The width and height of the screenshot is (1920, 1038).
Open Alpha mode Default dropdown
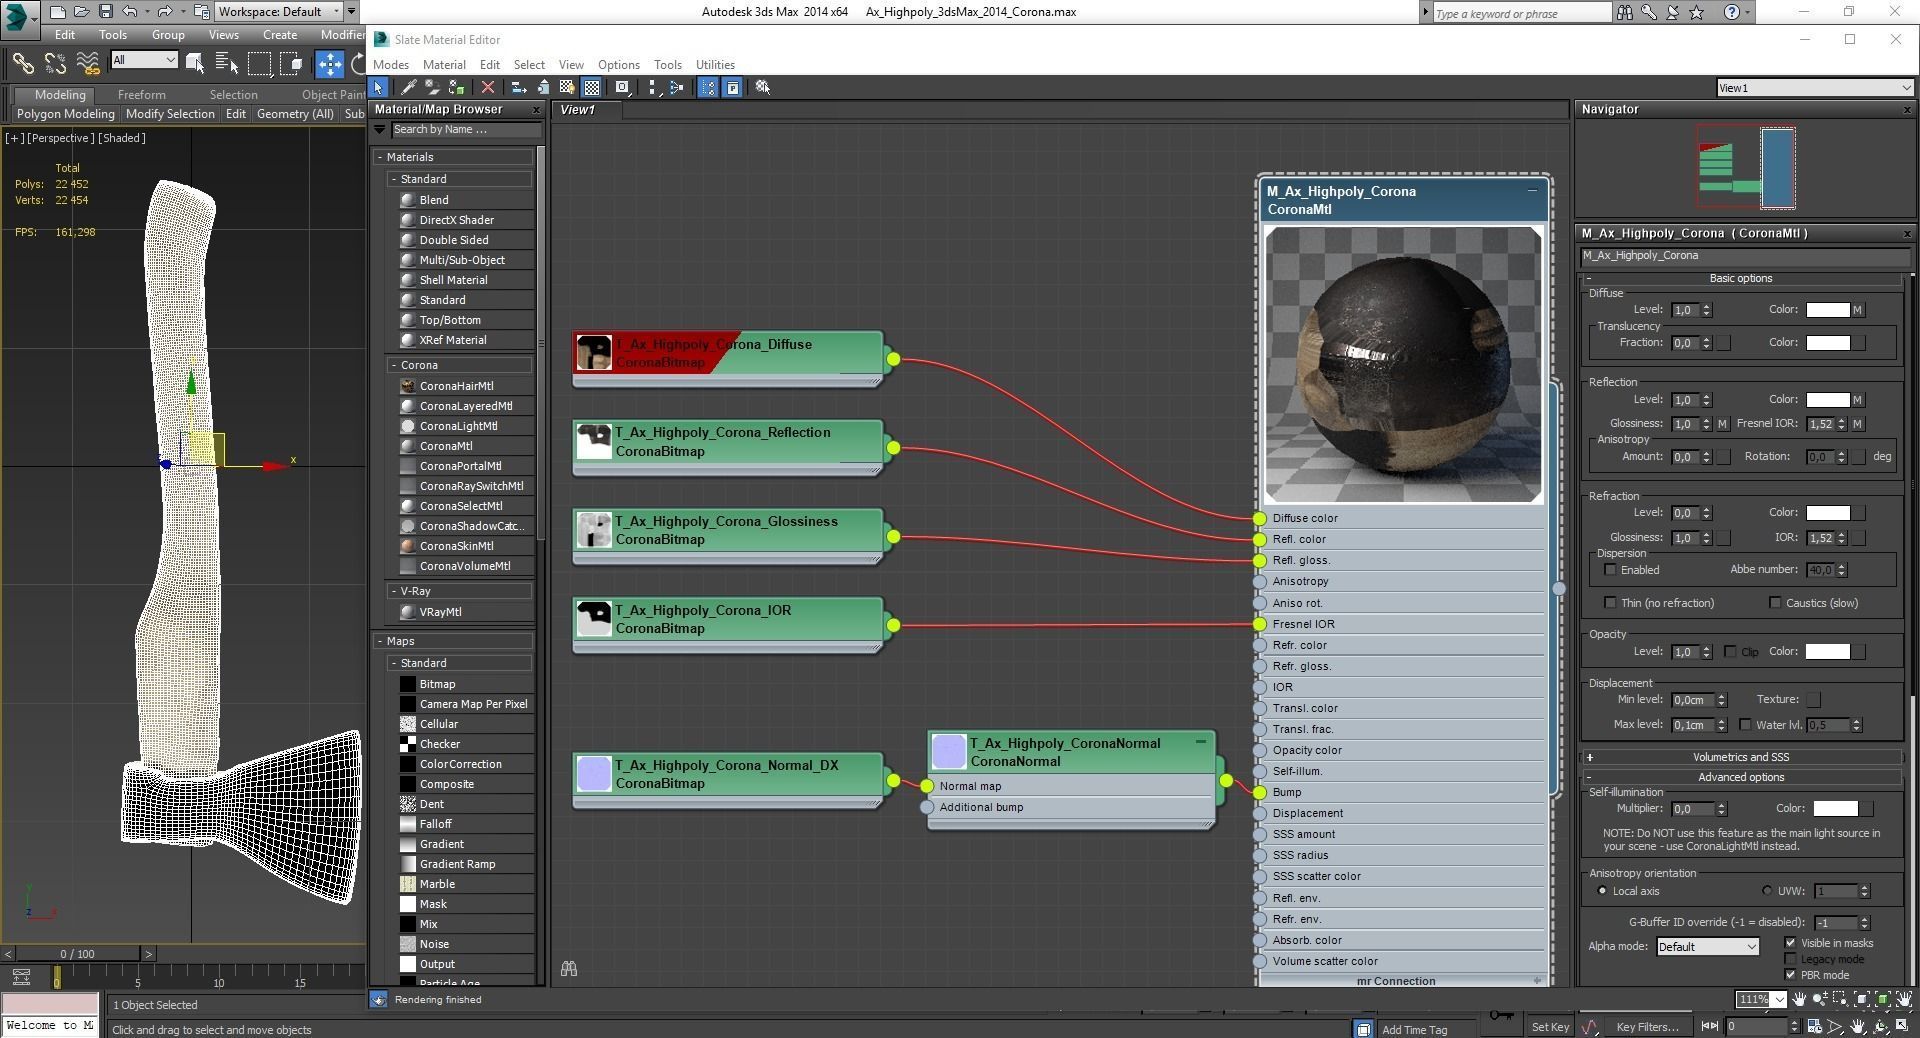1707,947
